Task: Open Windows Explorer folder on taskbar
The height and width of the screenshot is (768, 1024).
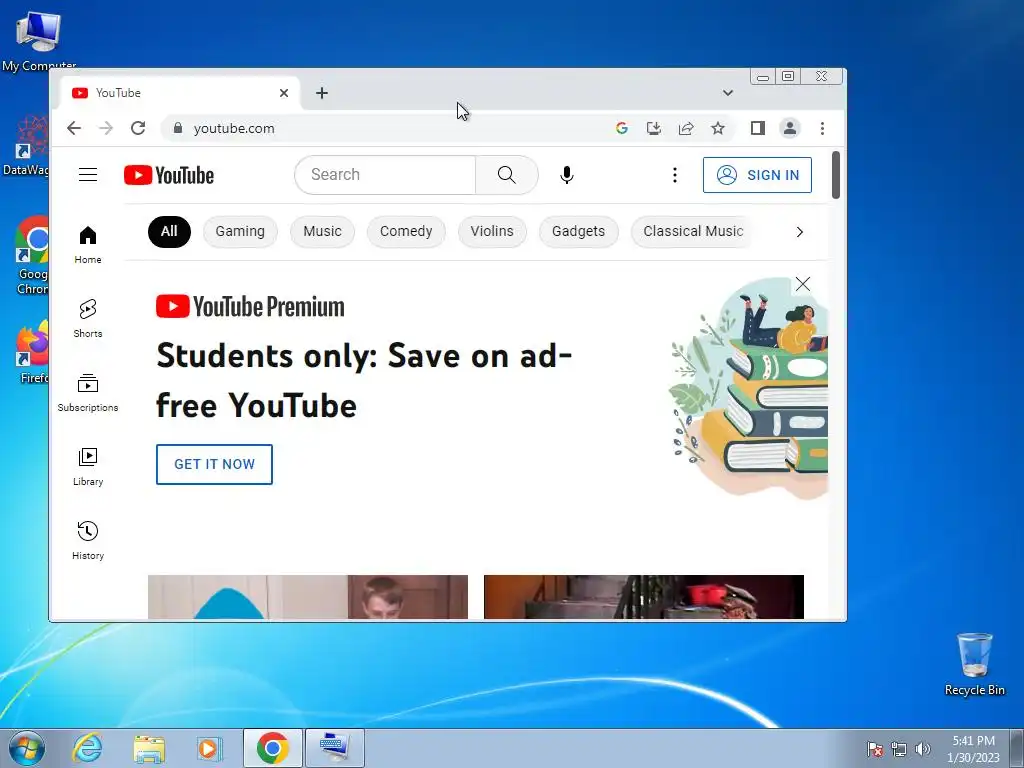Action: click(149, 748)
